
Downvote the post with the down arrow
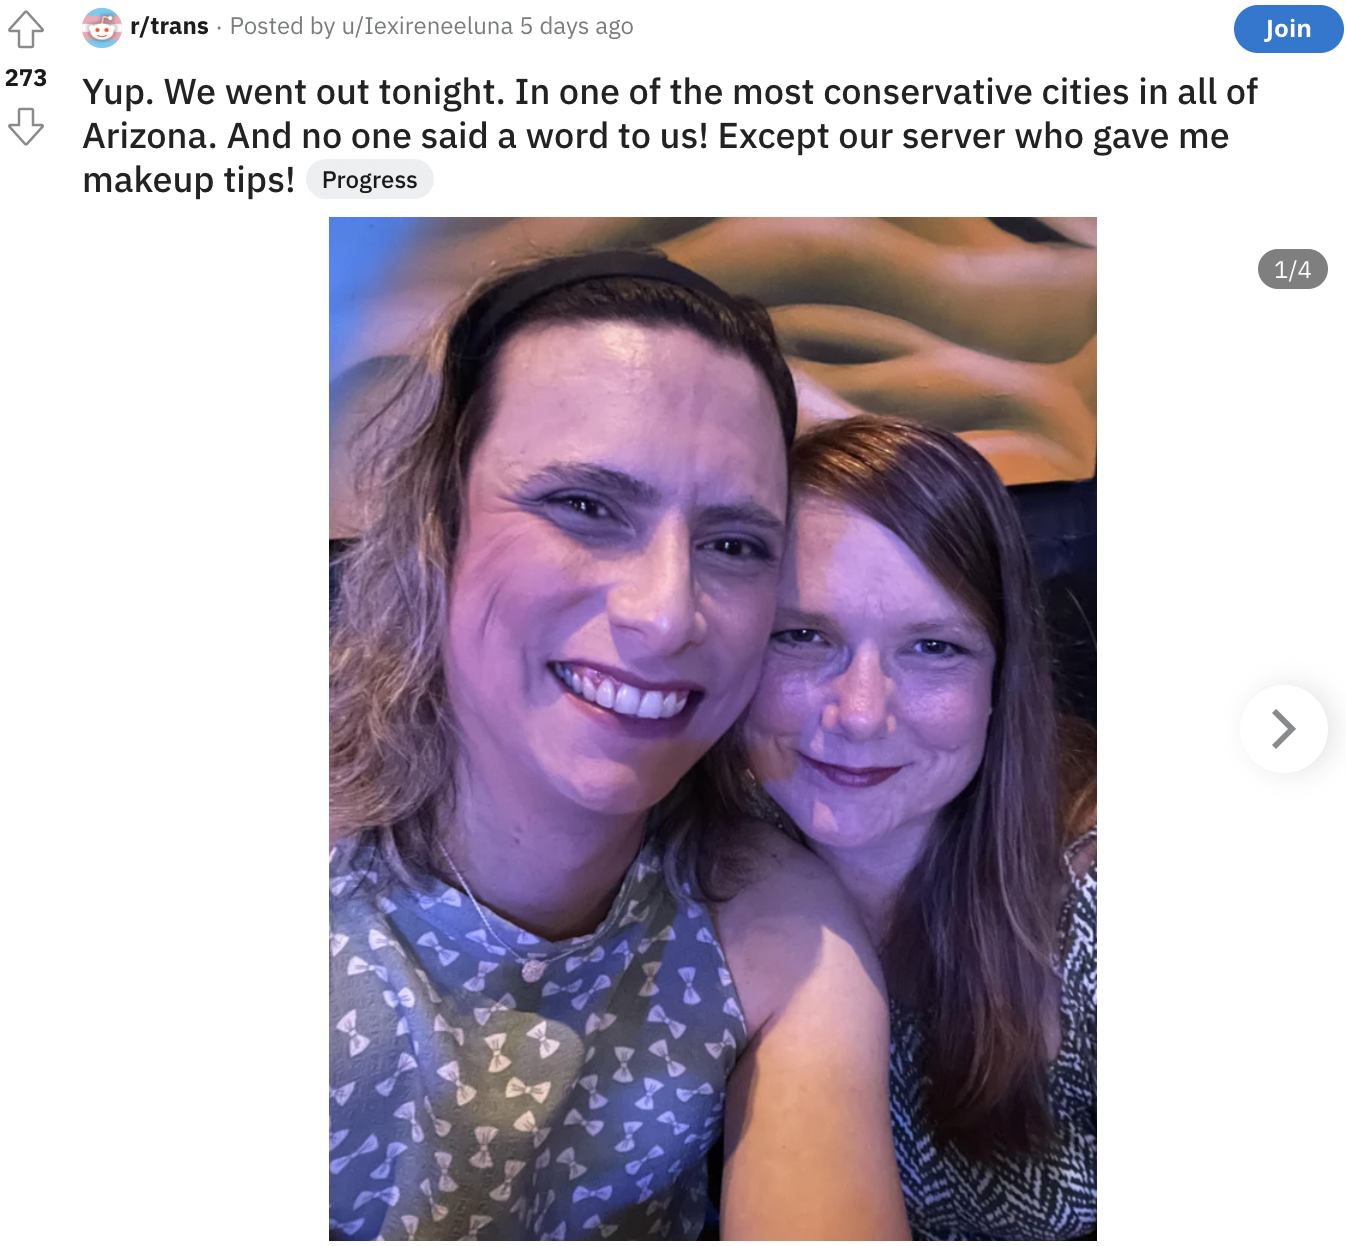26,126
